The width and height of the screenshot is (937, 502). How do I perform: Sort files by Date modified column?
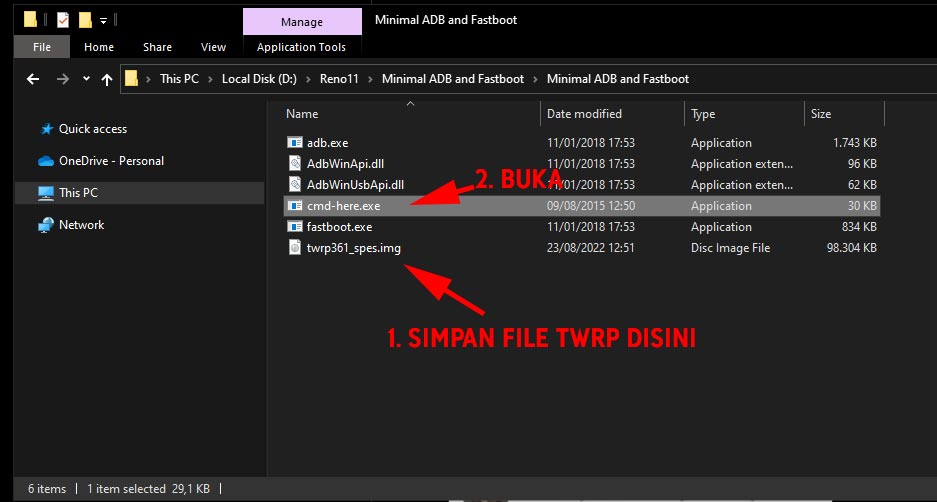click(584, 114)
